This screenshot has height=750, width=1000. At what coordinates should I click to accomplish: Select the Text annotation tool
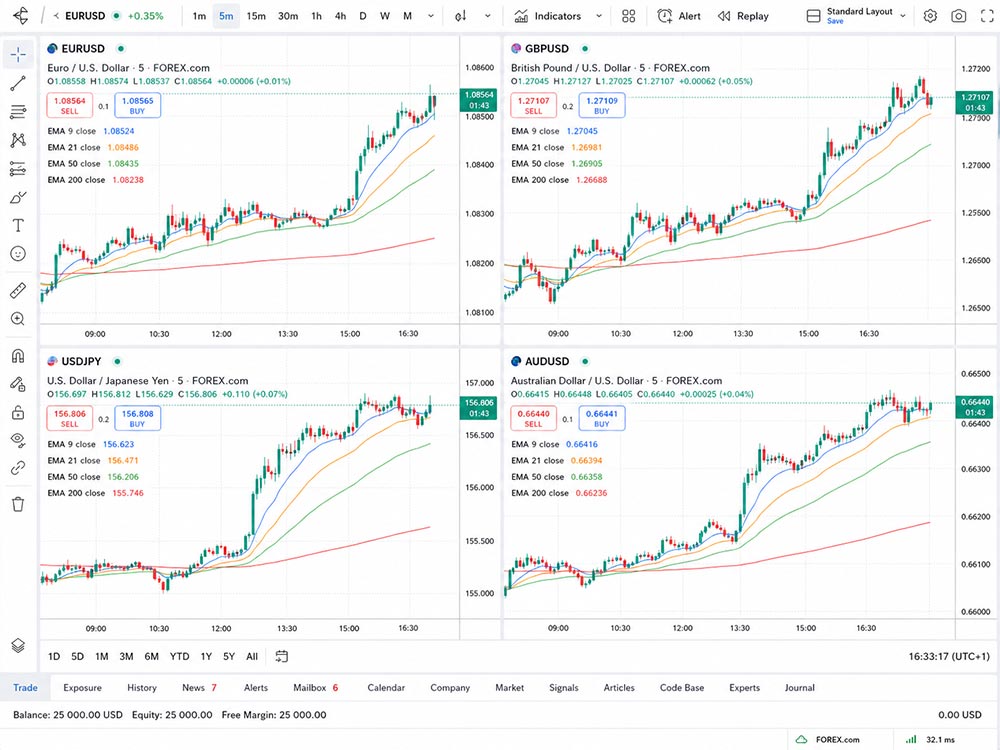pyautogui.click(x=18, y=225)
